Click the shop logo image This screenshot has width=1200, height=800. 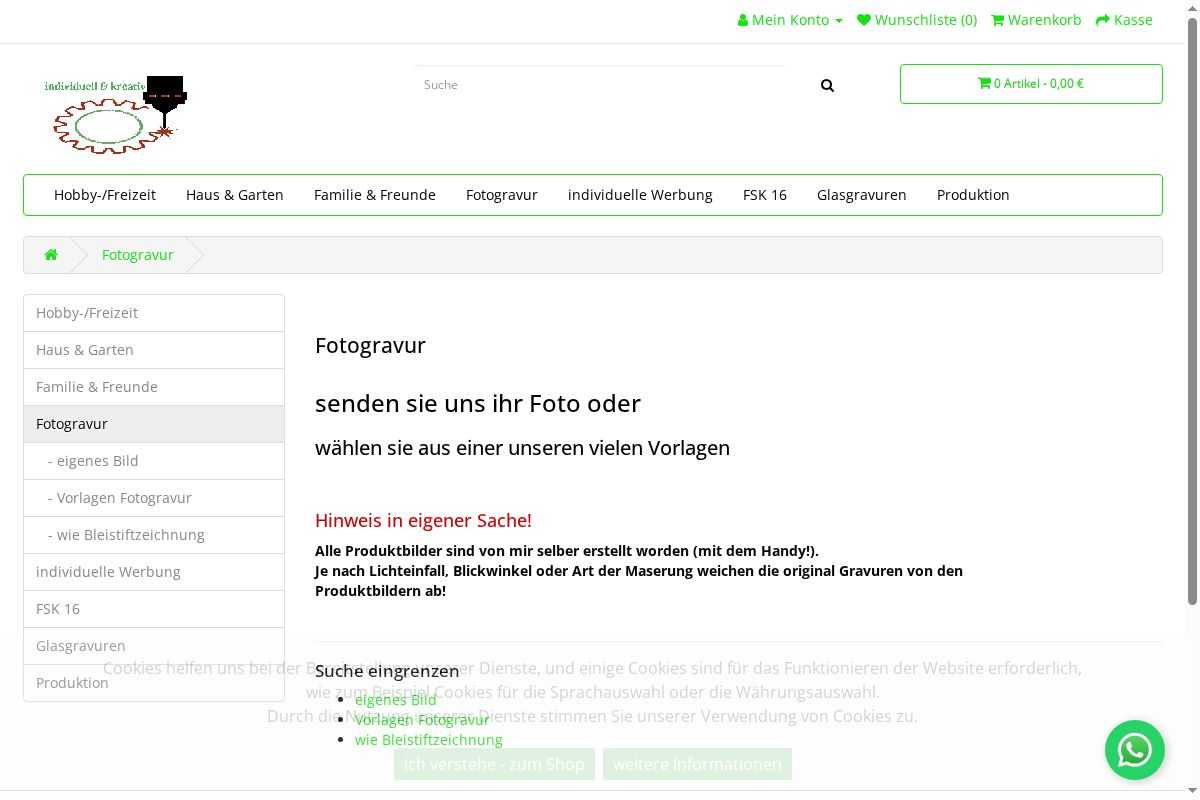pyautogui.click(x=116, y=114)
